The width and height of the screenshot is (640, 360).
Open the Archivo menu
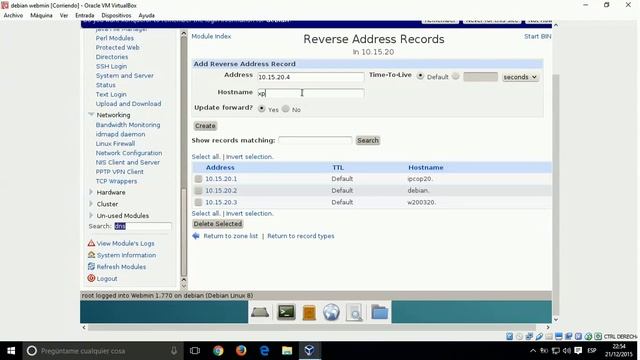[13, 15]
